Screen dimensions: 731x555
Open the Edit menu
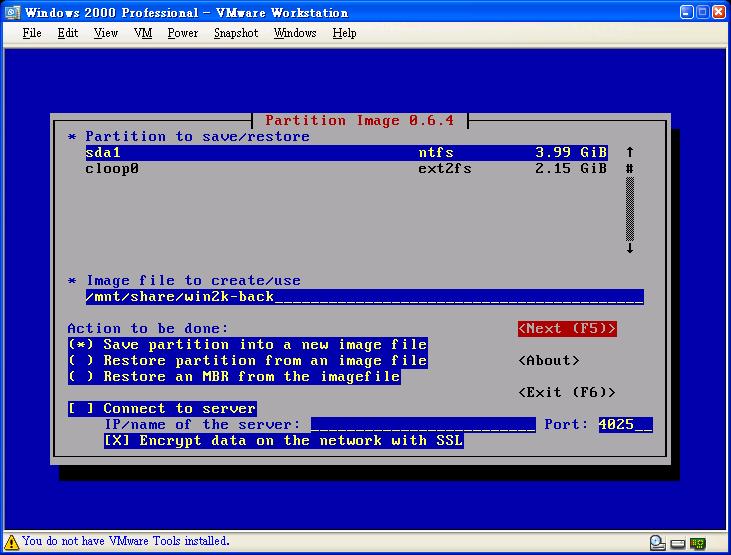68,33
